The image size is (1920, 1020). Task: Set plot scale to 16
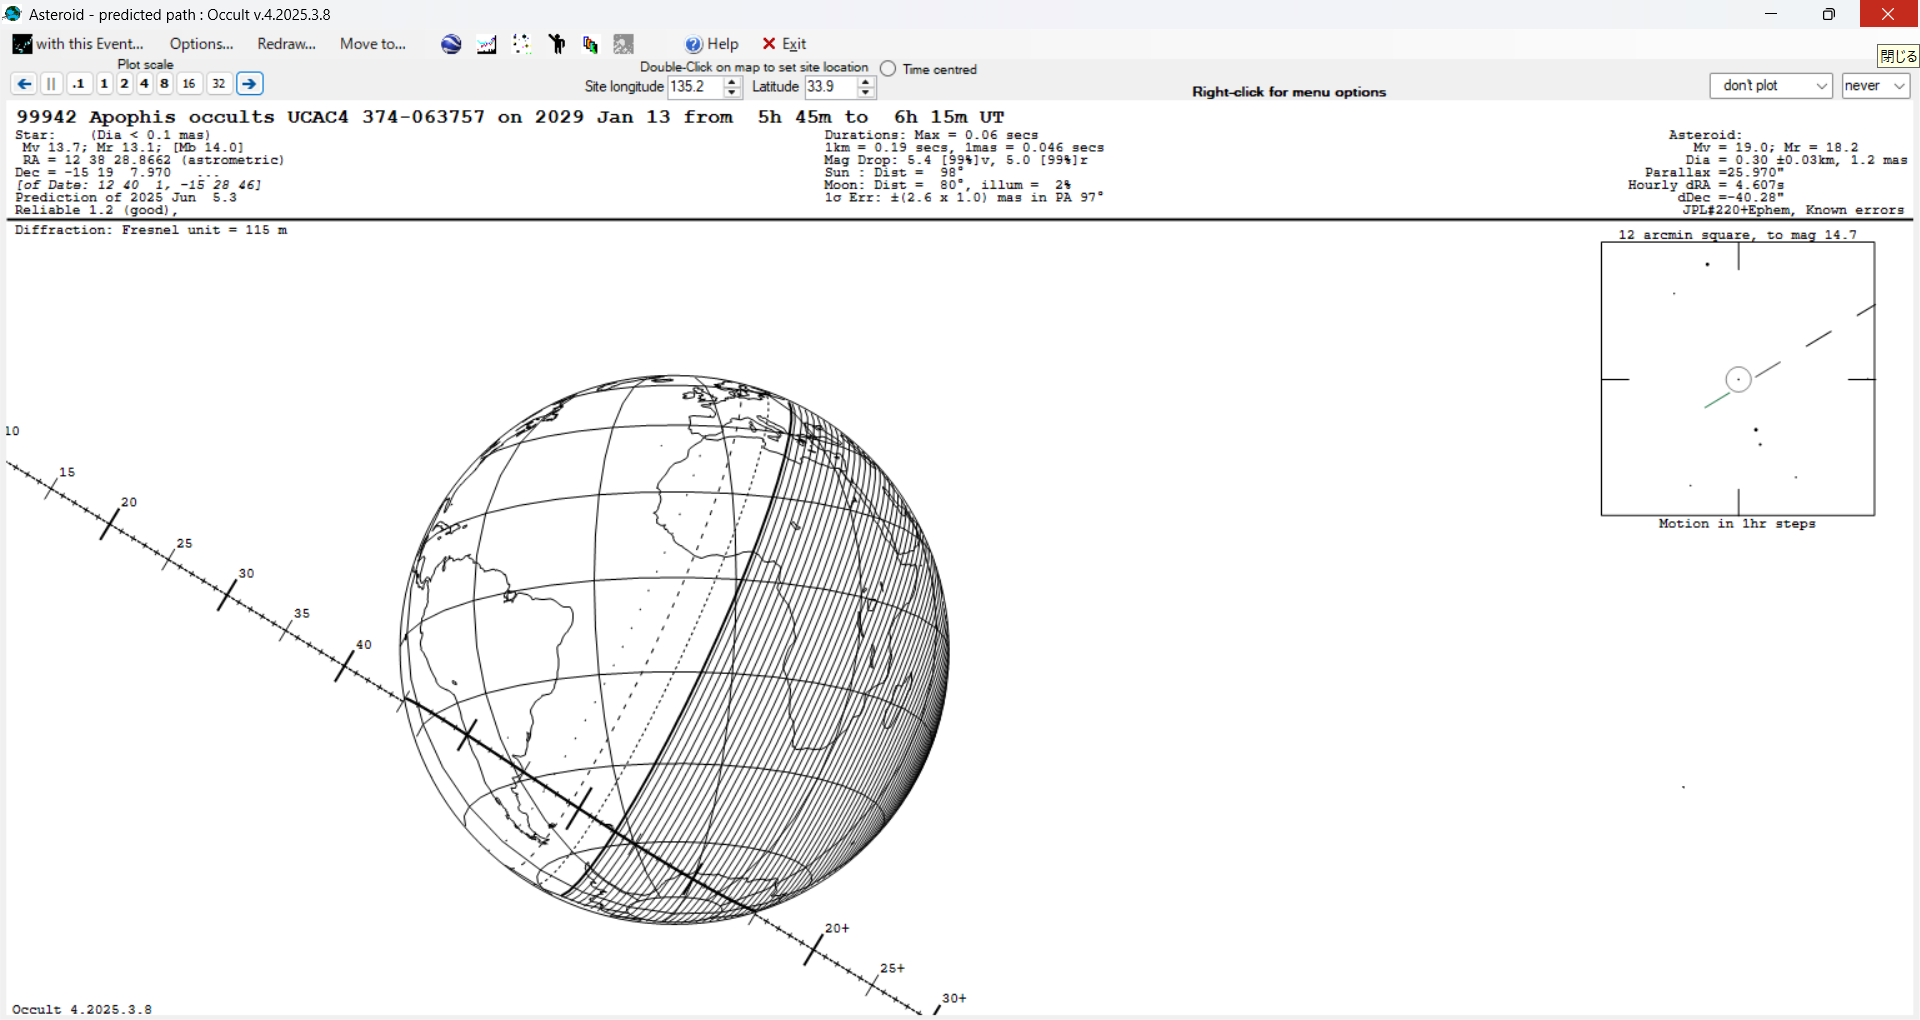(189, 84)
